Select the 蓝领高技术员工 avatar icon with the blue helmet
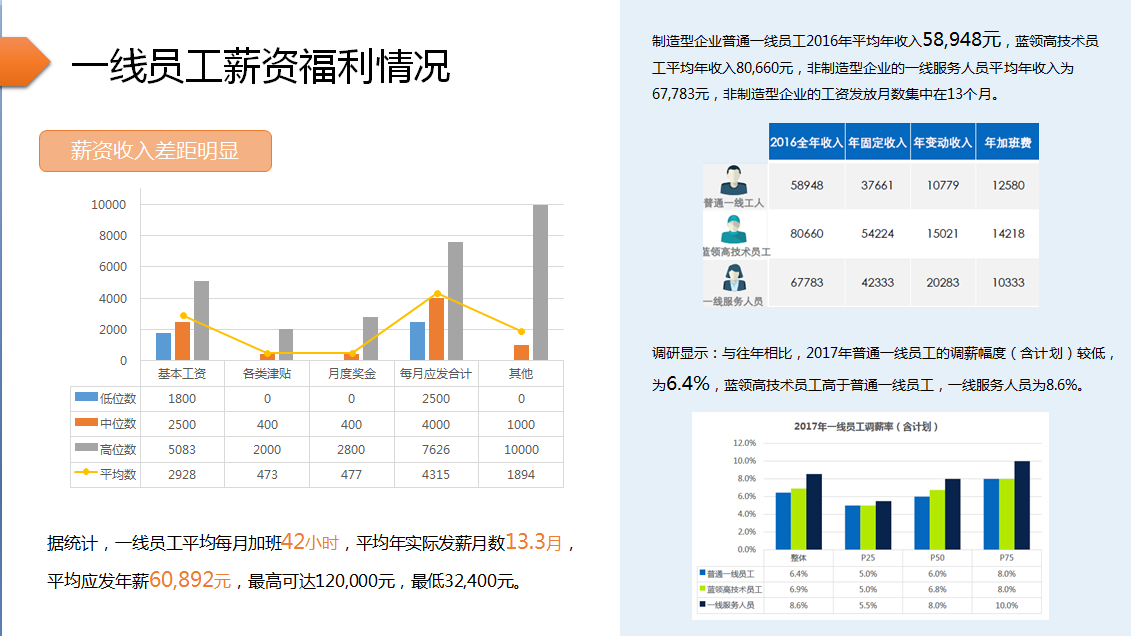1131x636 pixels. click(x=735, y=229)
